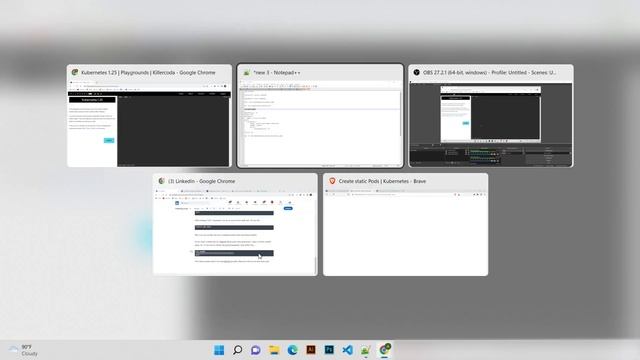Open the Windows Start menu
Screen dimensions: 640x360
point(219,350)
